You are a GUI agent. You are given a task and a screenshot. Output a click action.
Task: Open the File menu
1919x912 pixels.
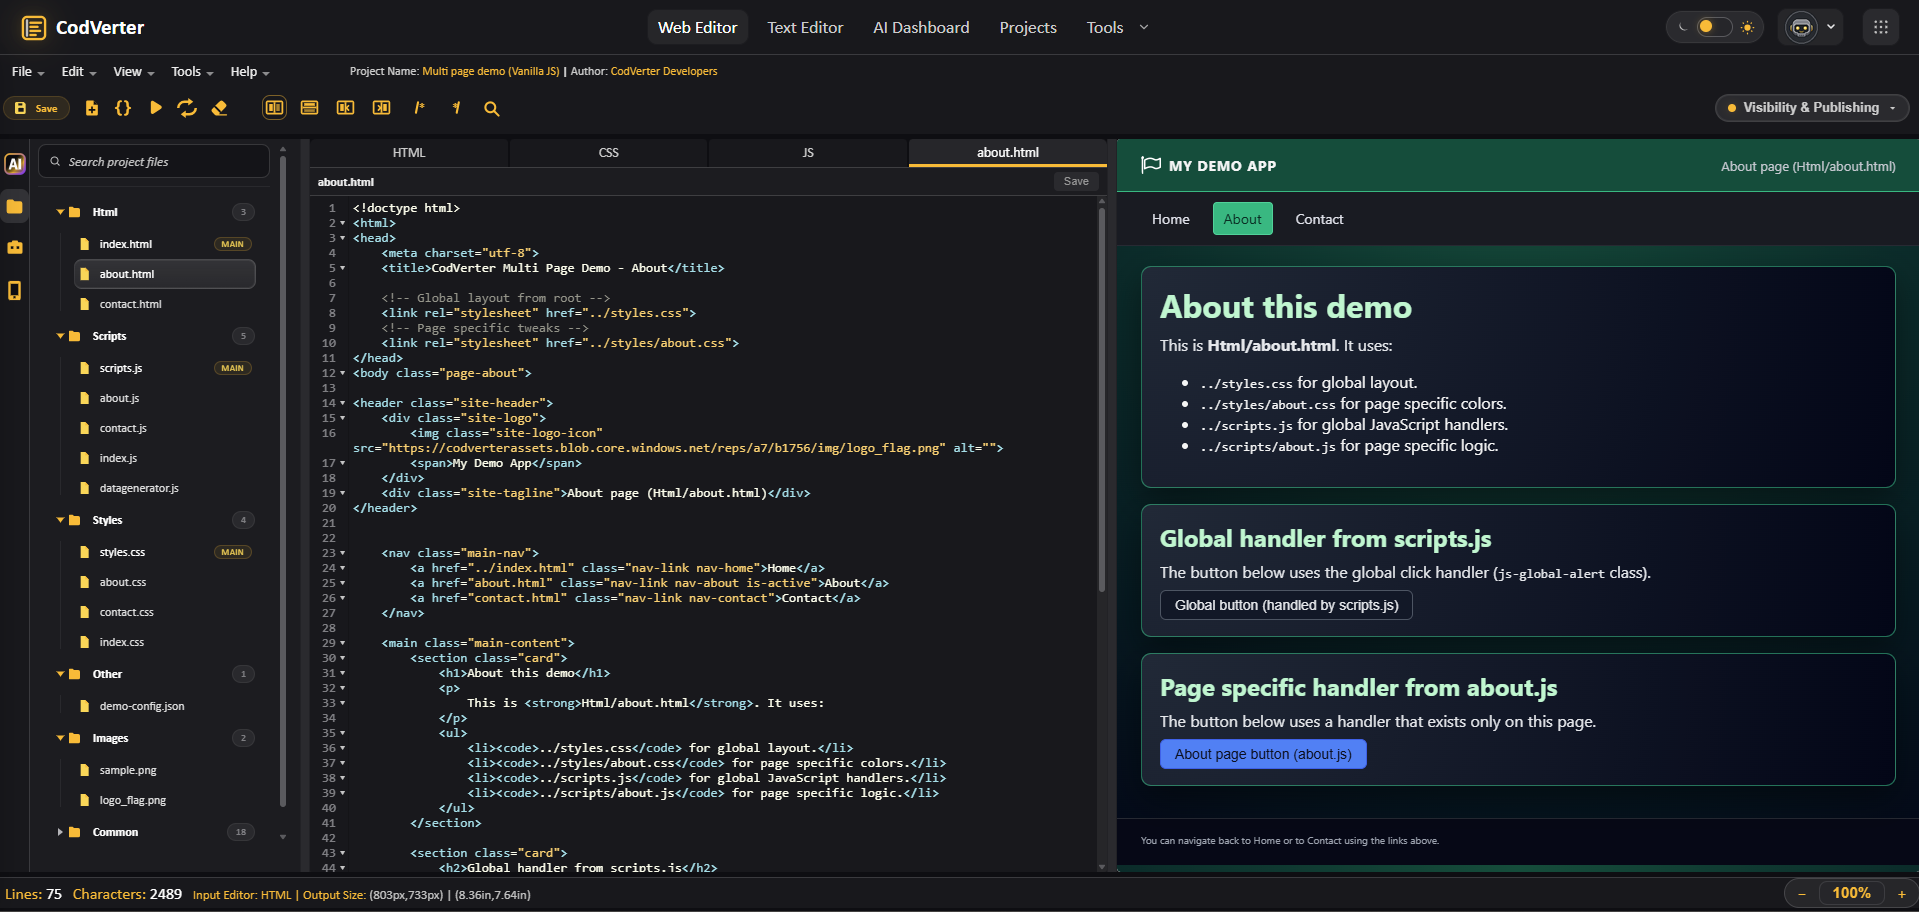28,72
